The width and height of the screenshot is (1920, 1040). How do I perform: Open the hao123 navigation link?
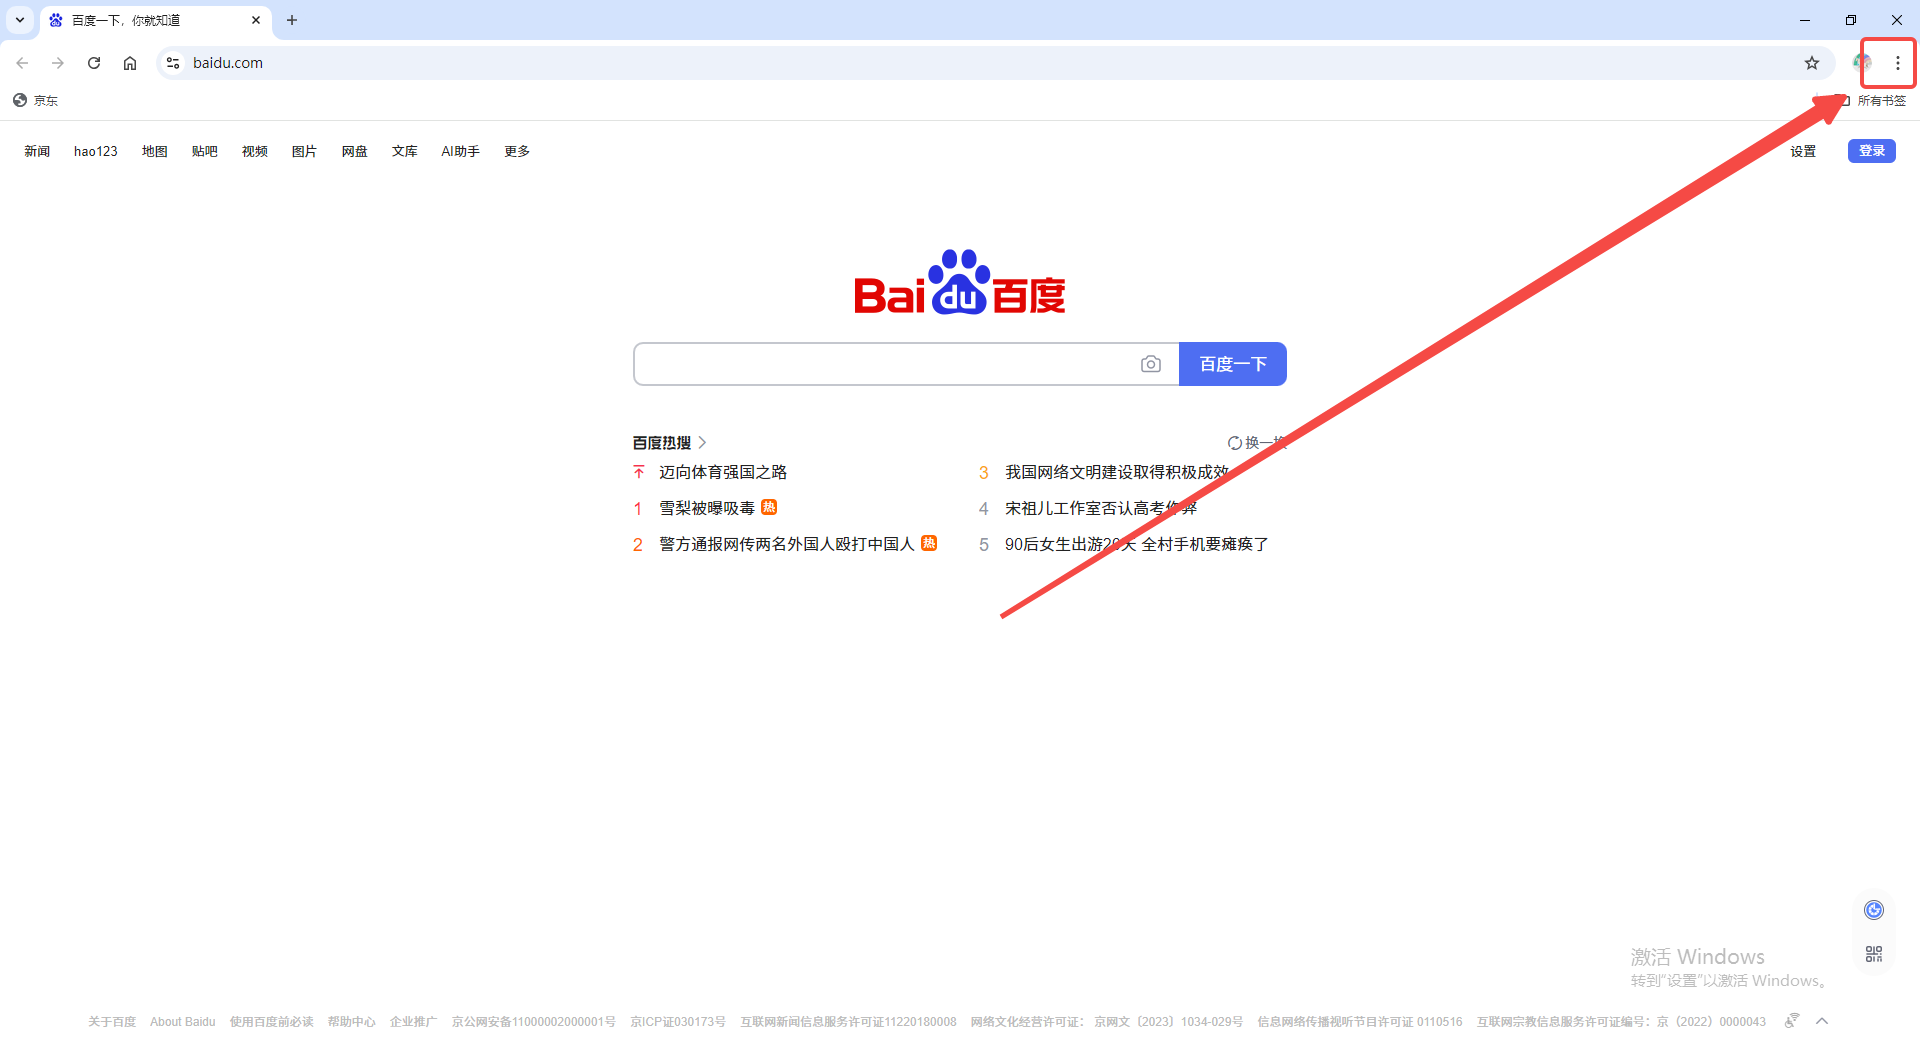96,151
